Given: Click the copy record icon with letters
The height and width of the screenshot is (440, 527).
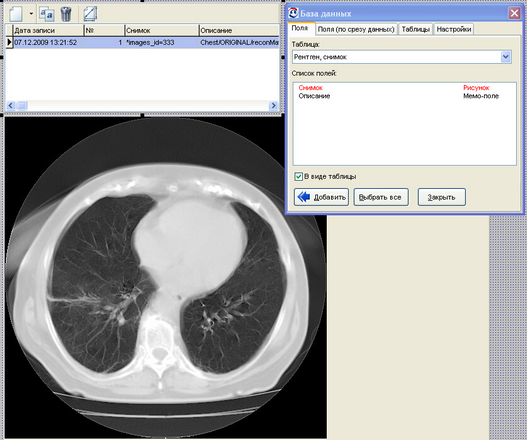Looking at the screenshot, I should click(x=47, y=14).
